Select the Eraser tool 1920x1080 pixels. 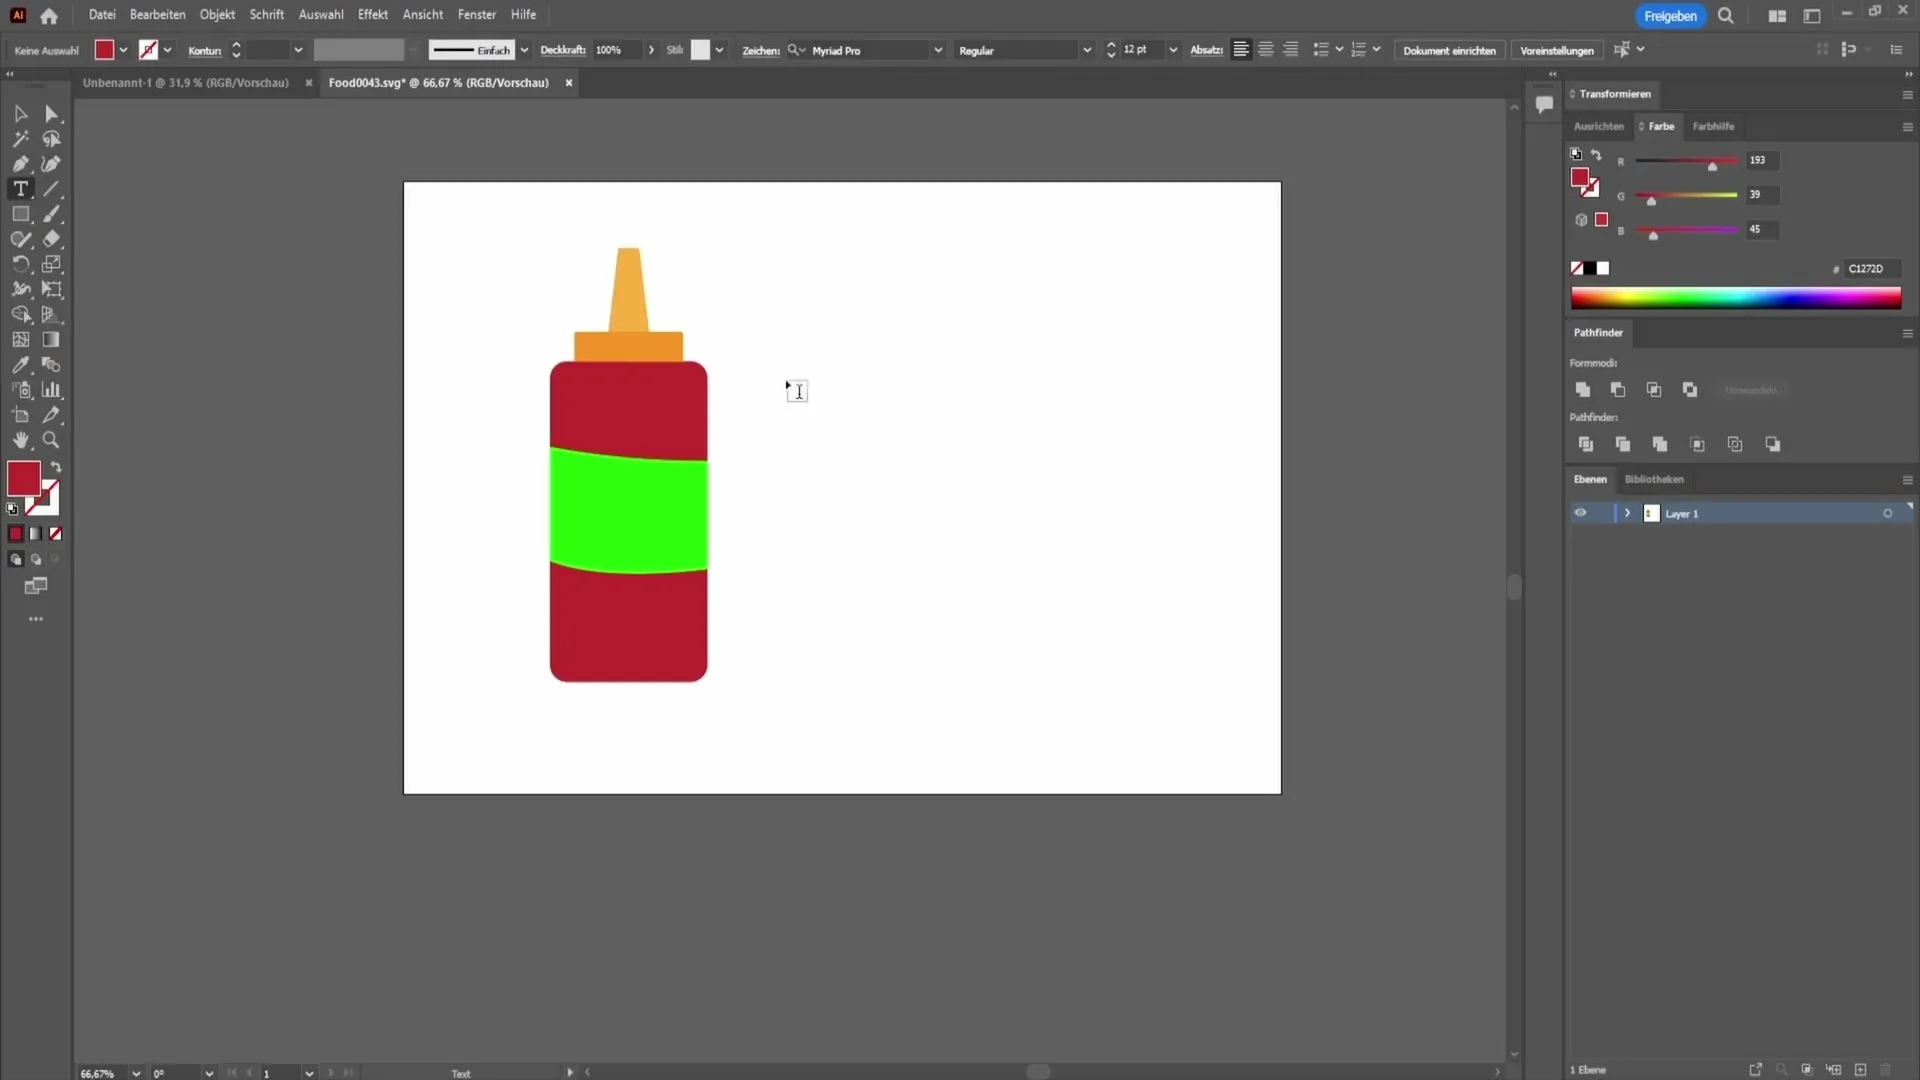point(52,239)
